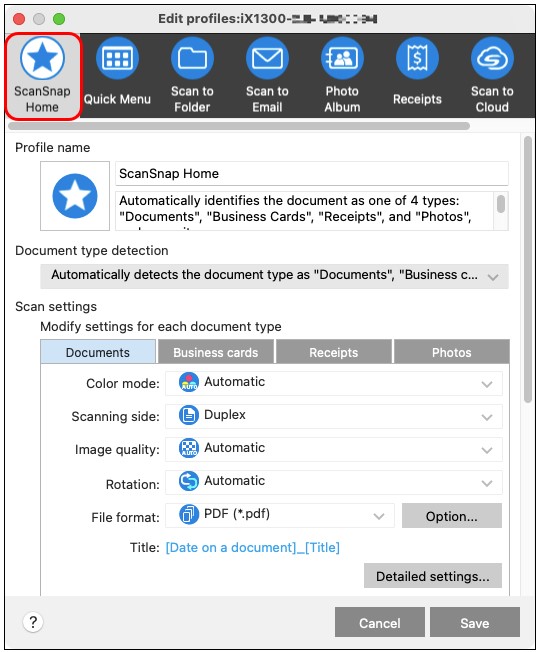Image resolution: width=538 pixels, height=652 pixels.
Task: Open Detailed settings...
Action: tap(433, 576)
